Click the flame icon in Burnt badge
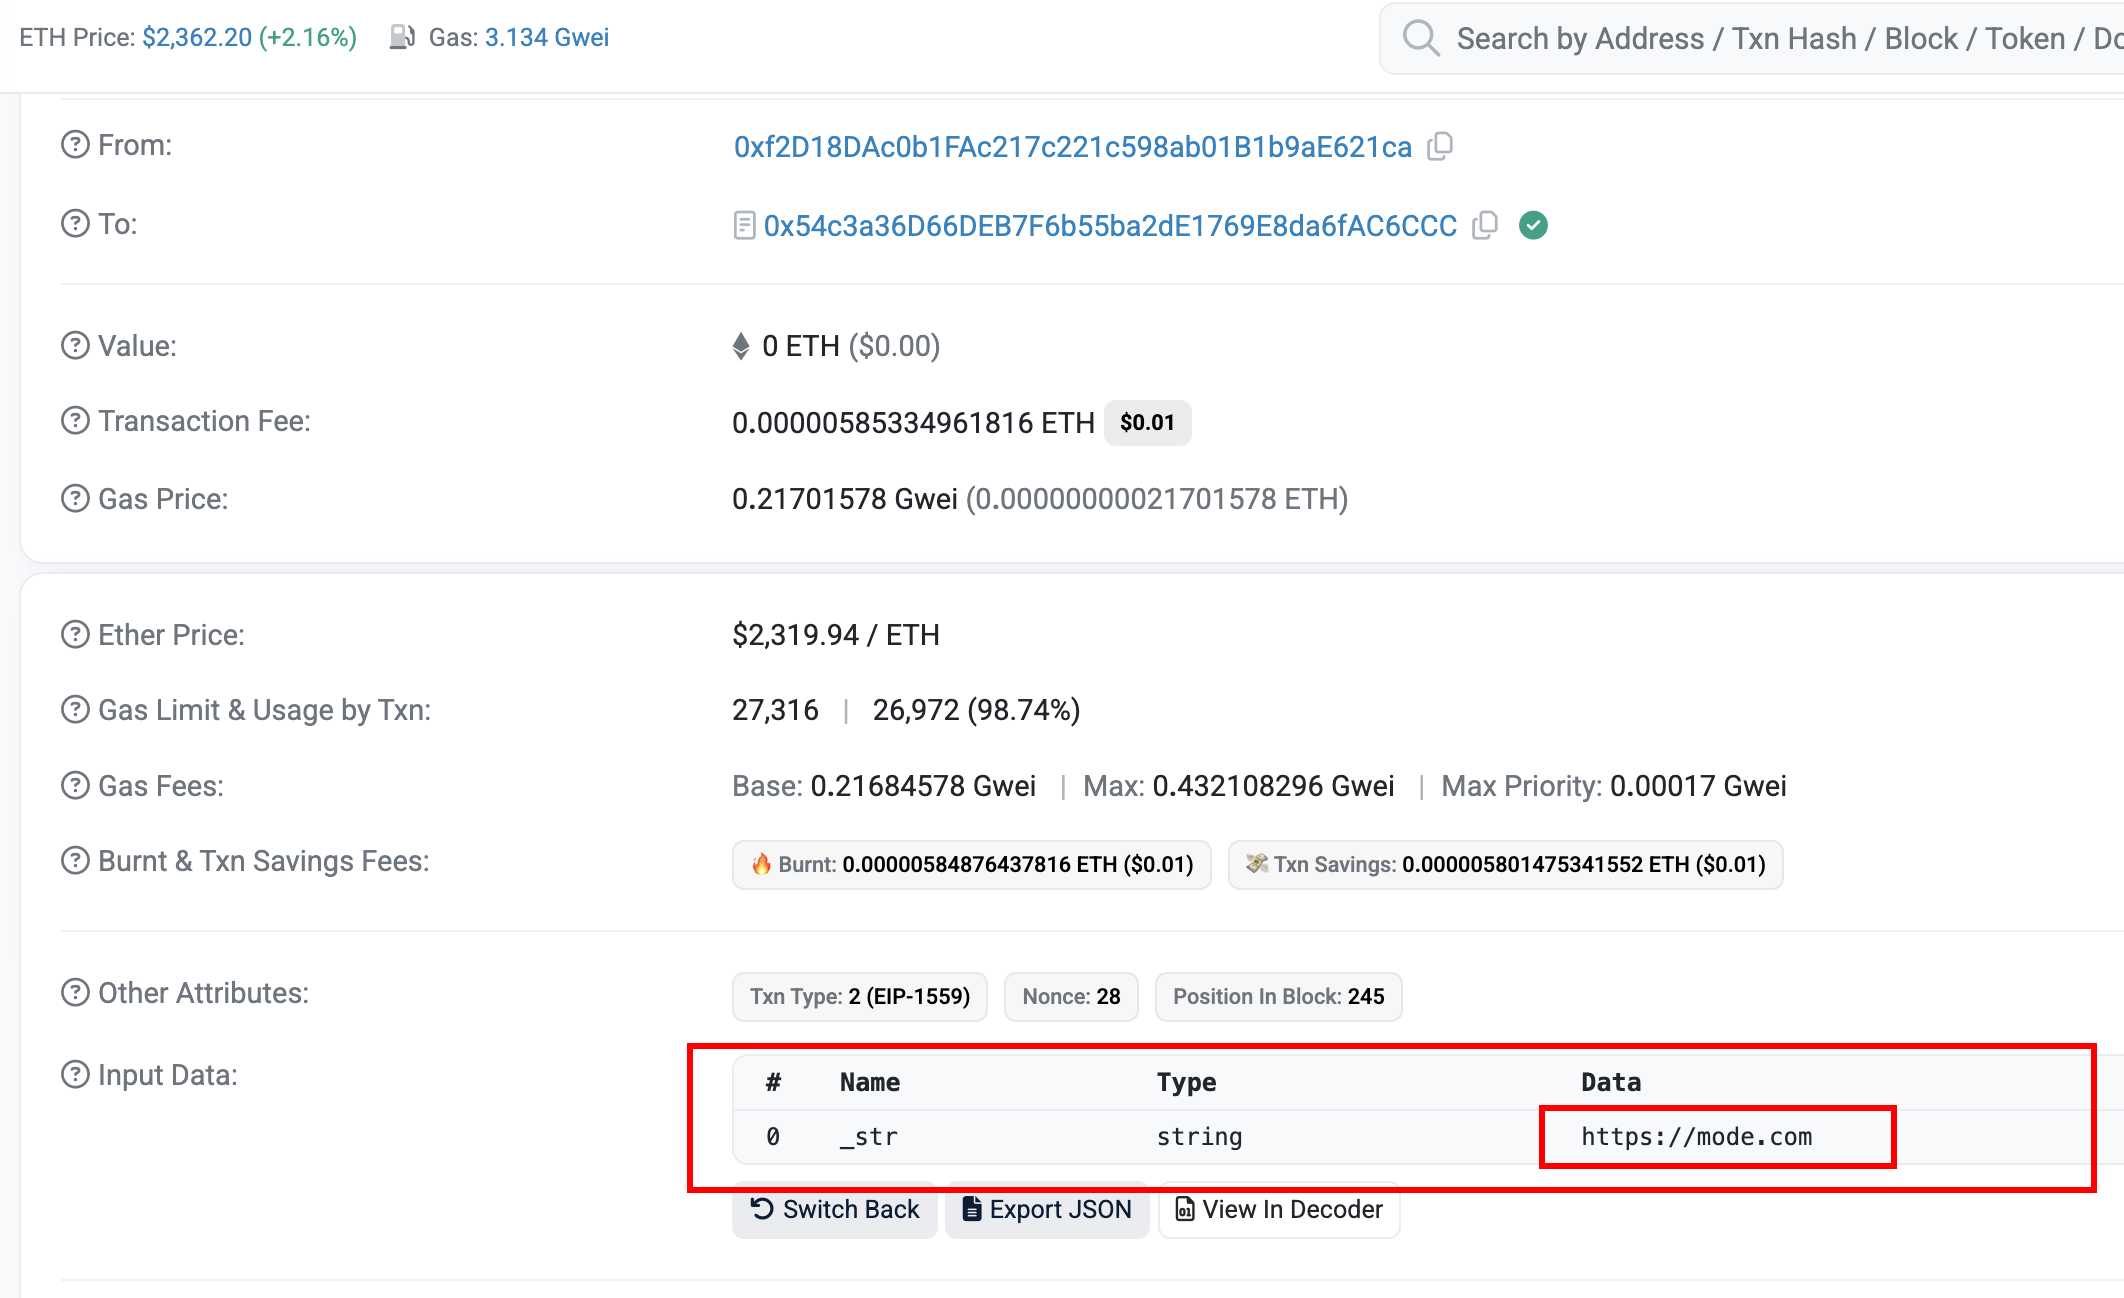Image resolution: width=2124 pixels, height=1298 pixels. [x=762, y=864]
